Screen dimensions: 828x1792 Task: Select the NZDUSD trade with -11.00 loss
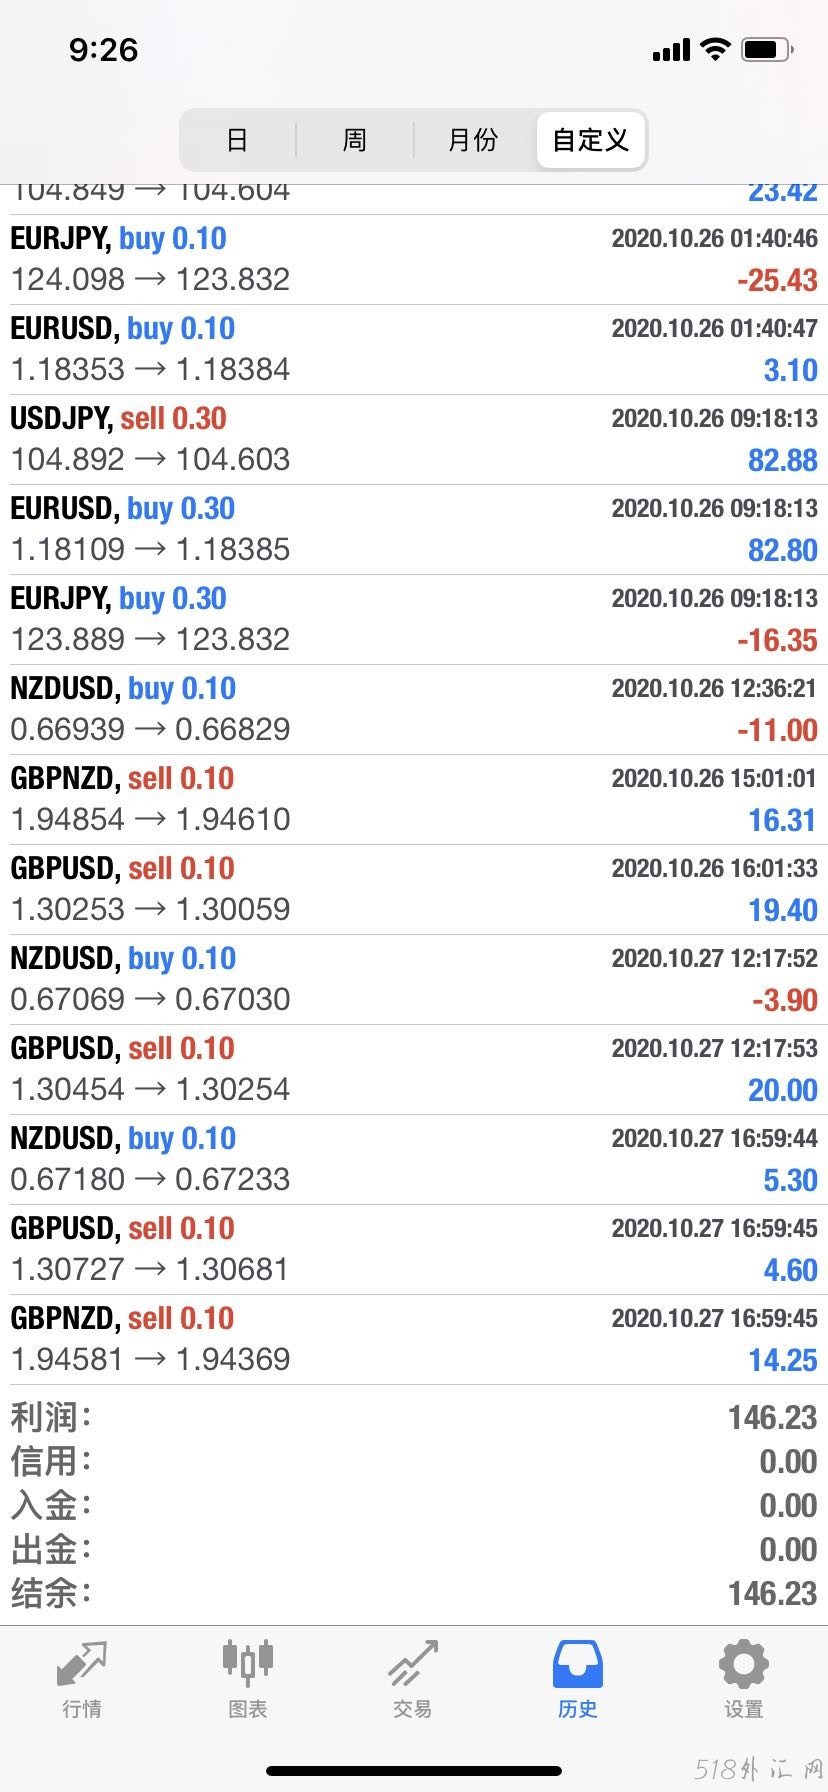point(414,710)
